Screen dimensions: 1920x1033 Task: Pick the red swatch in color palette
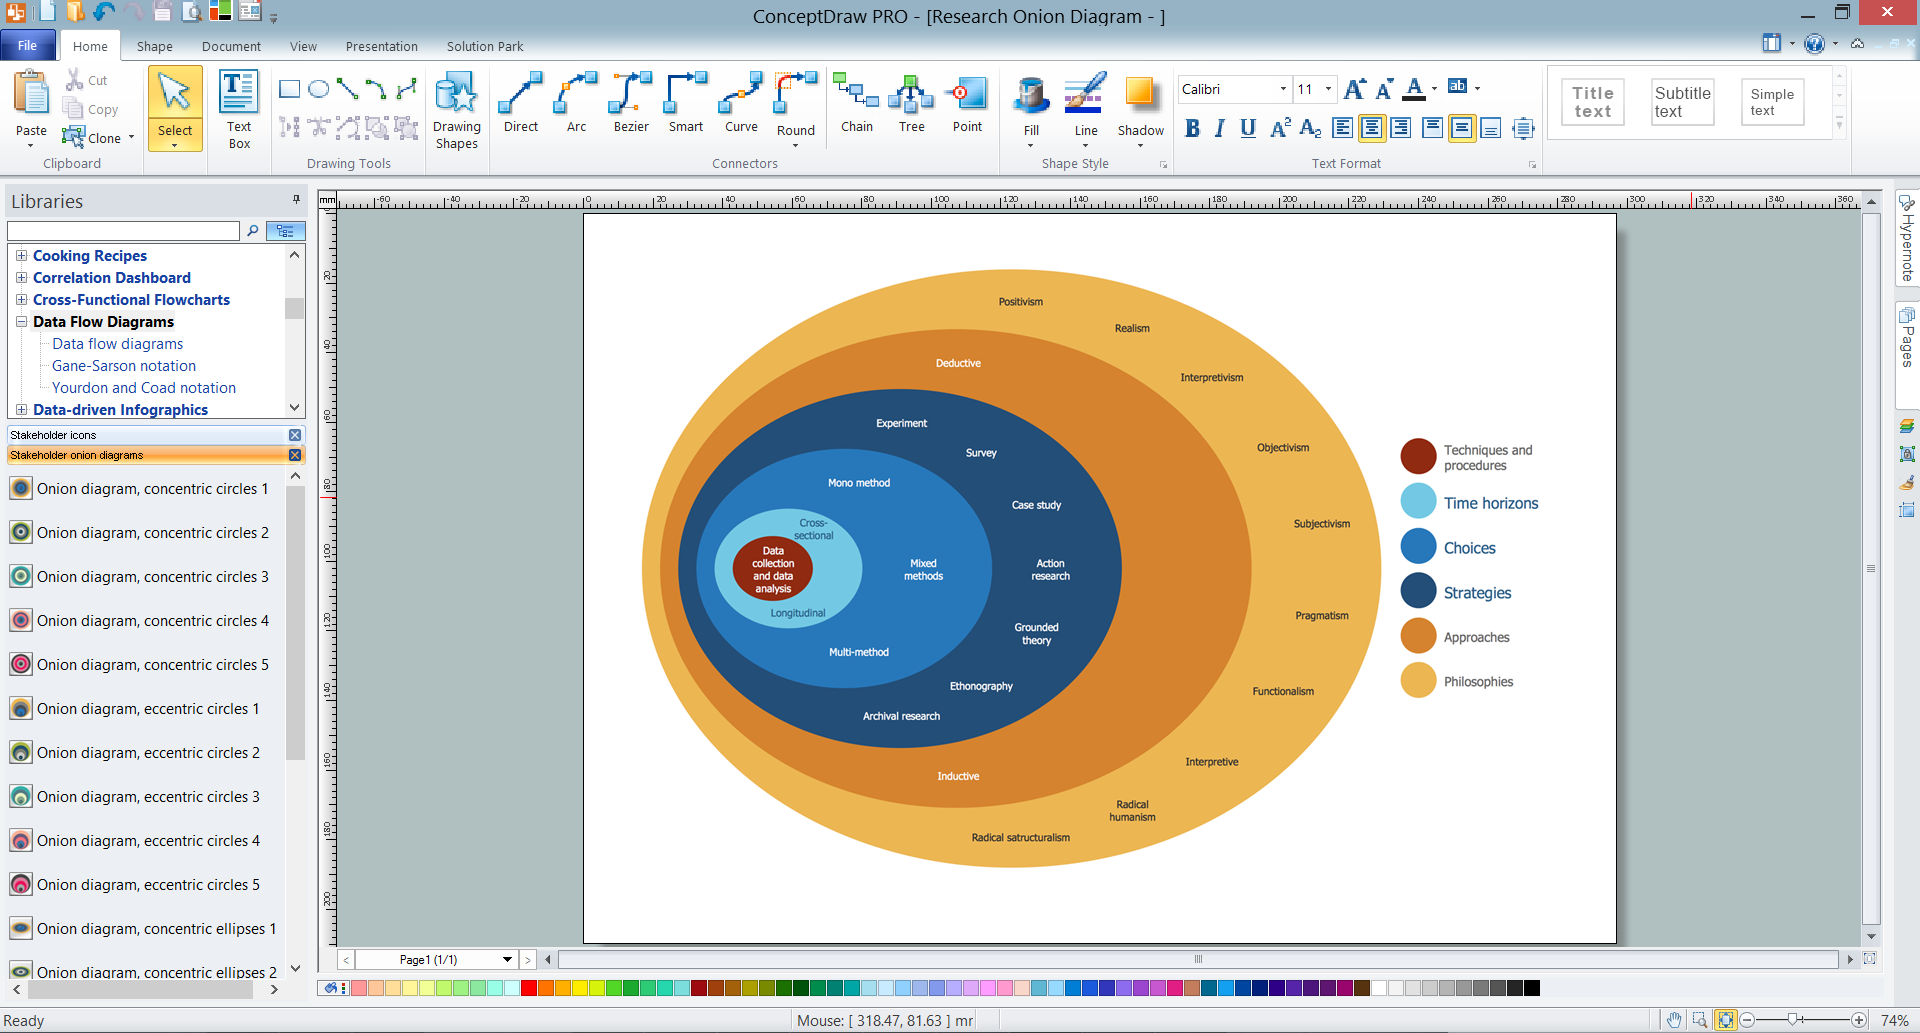[x=529, y=988]
